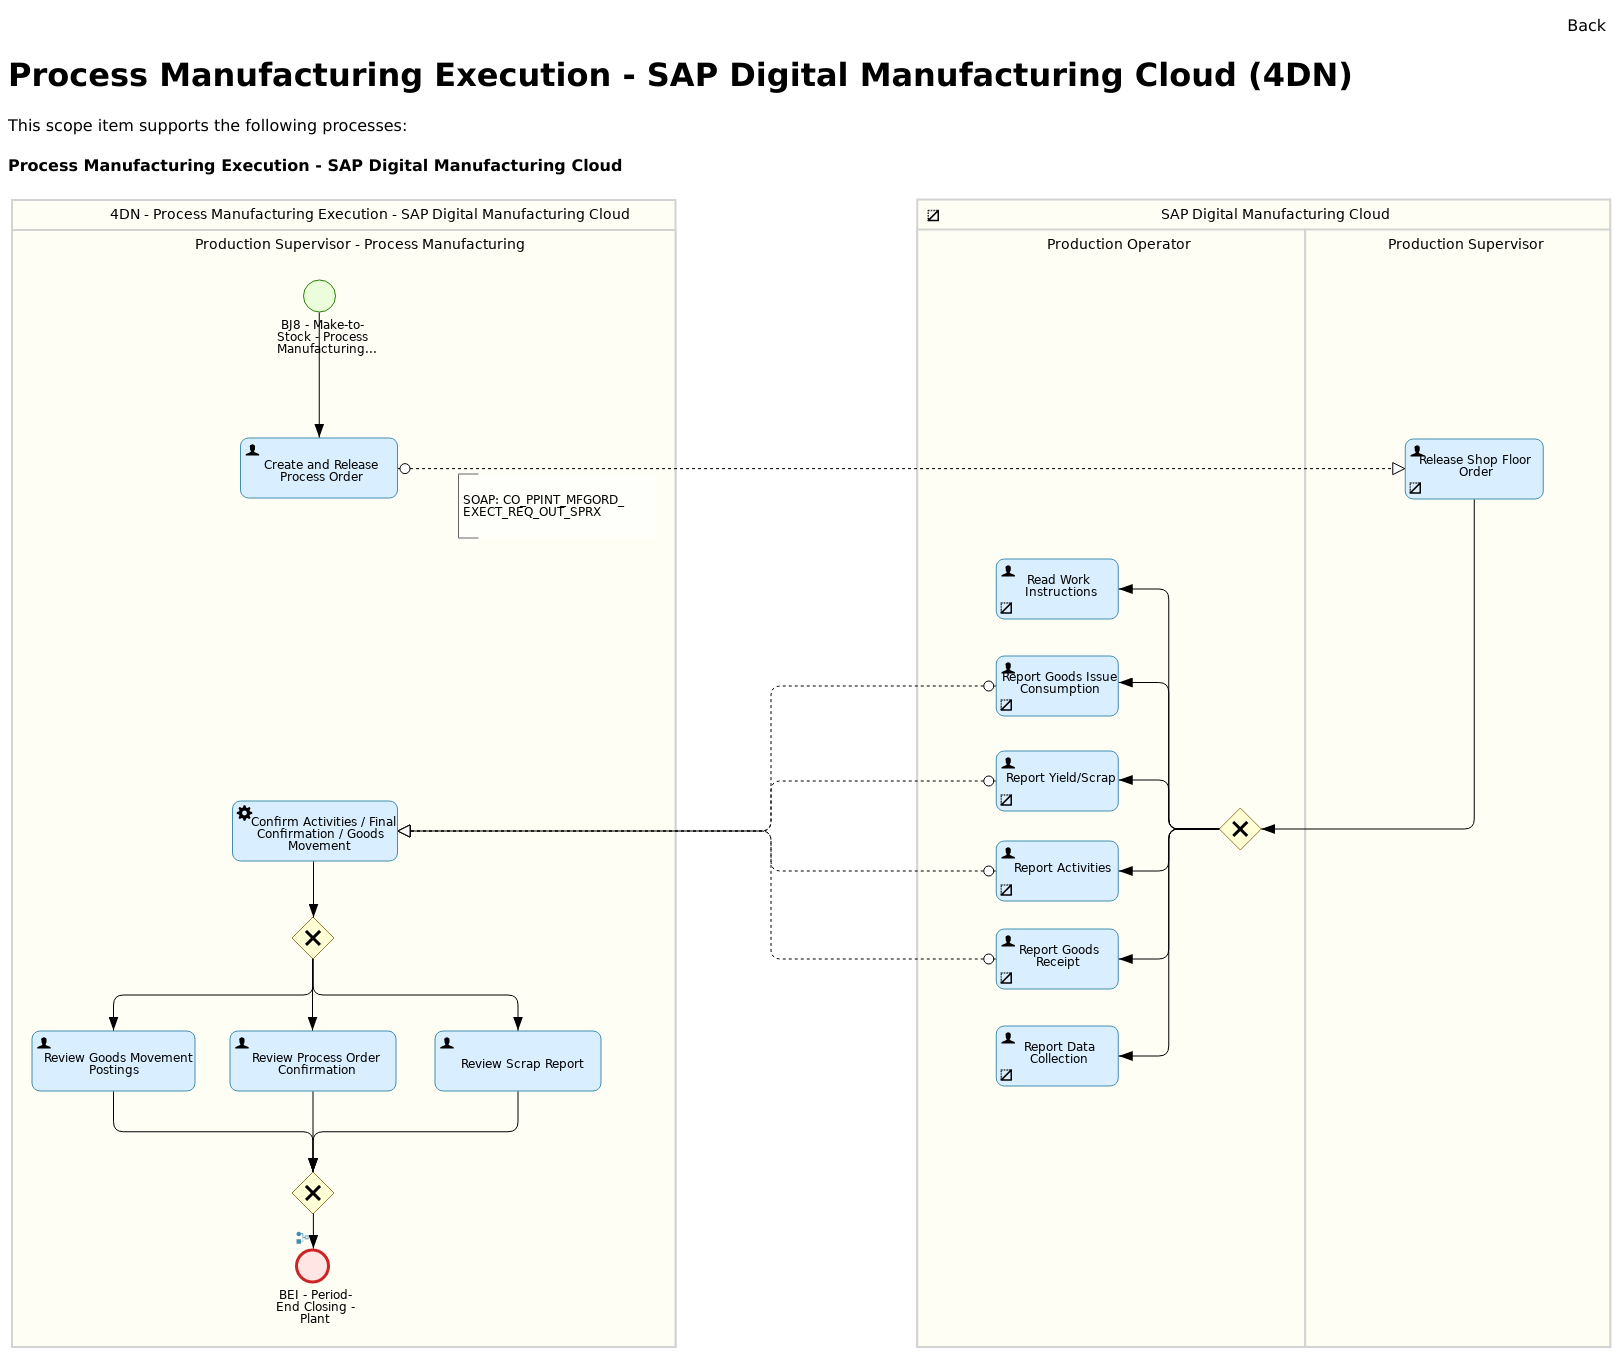Click the person icon on Create and Release Process Order
1614x1363 pixels.
click(x=253, y=448)
